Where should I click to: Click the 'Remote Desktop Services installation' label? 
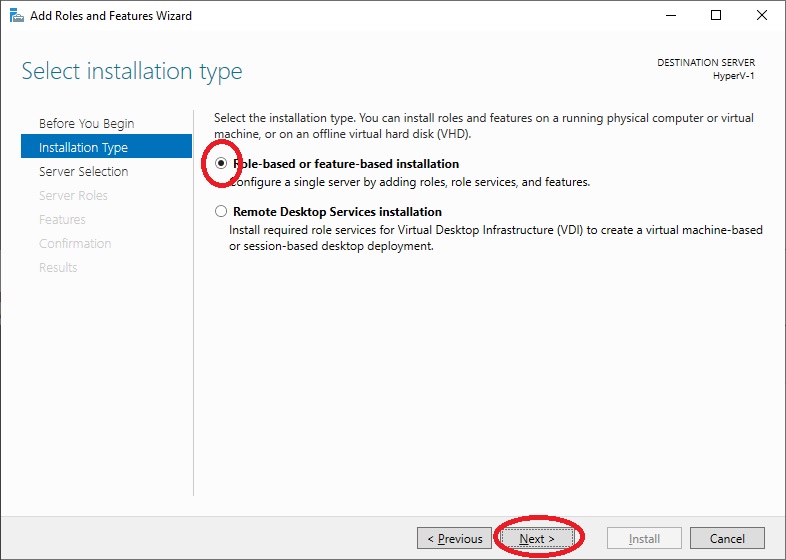[x=337, y=212]
